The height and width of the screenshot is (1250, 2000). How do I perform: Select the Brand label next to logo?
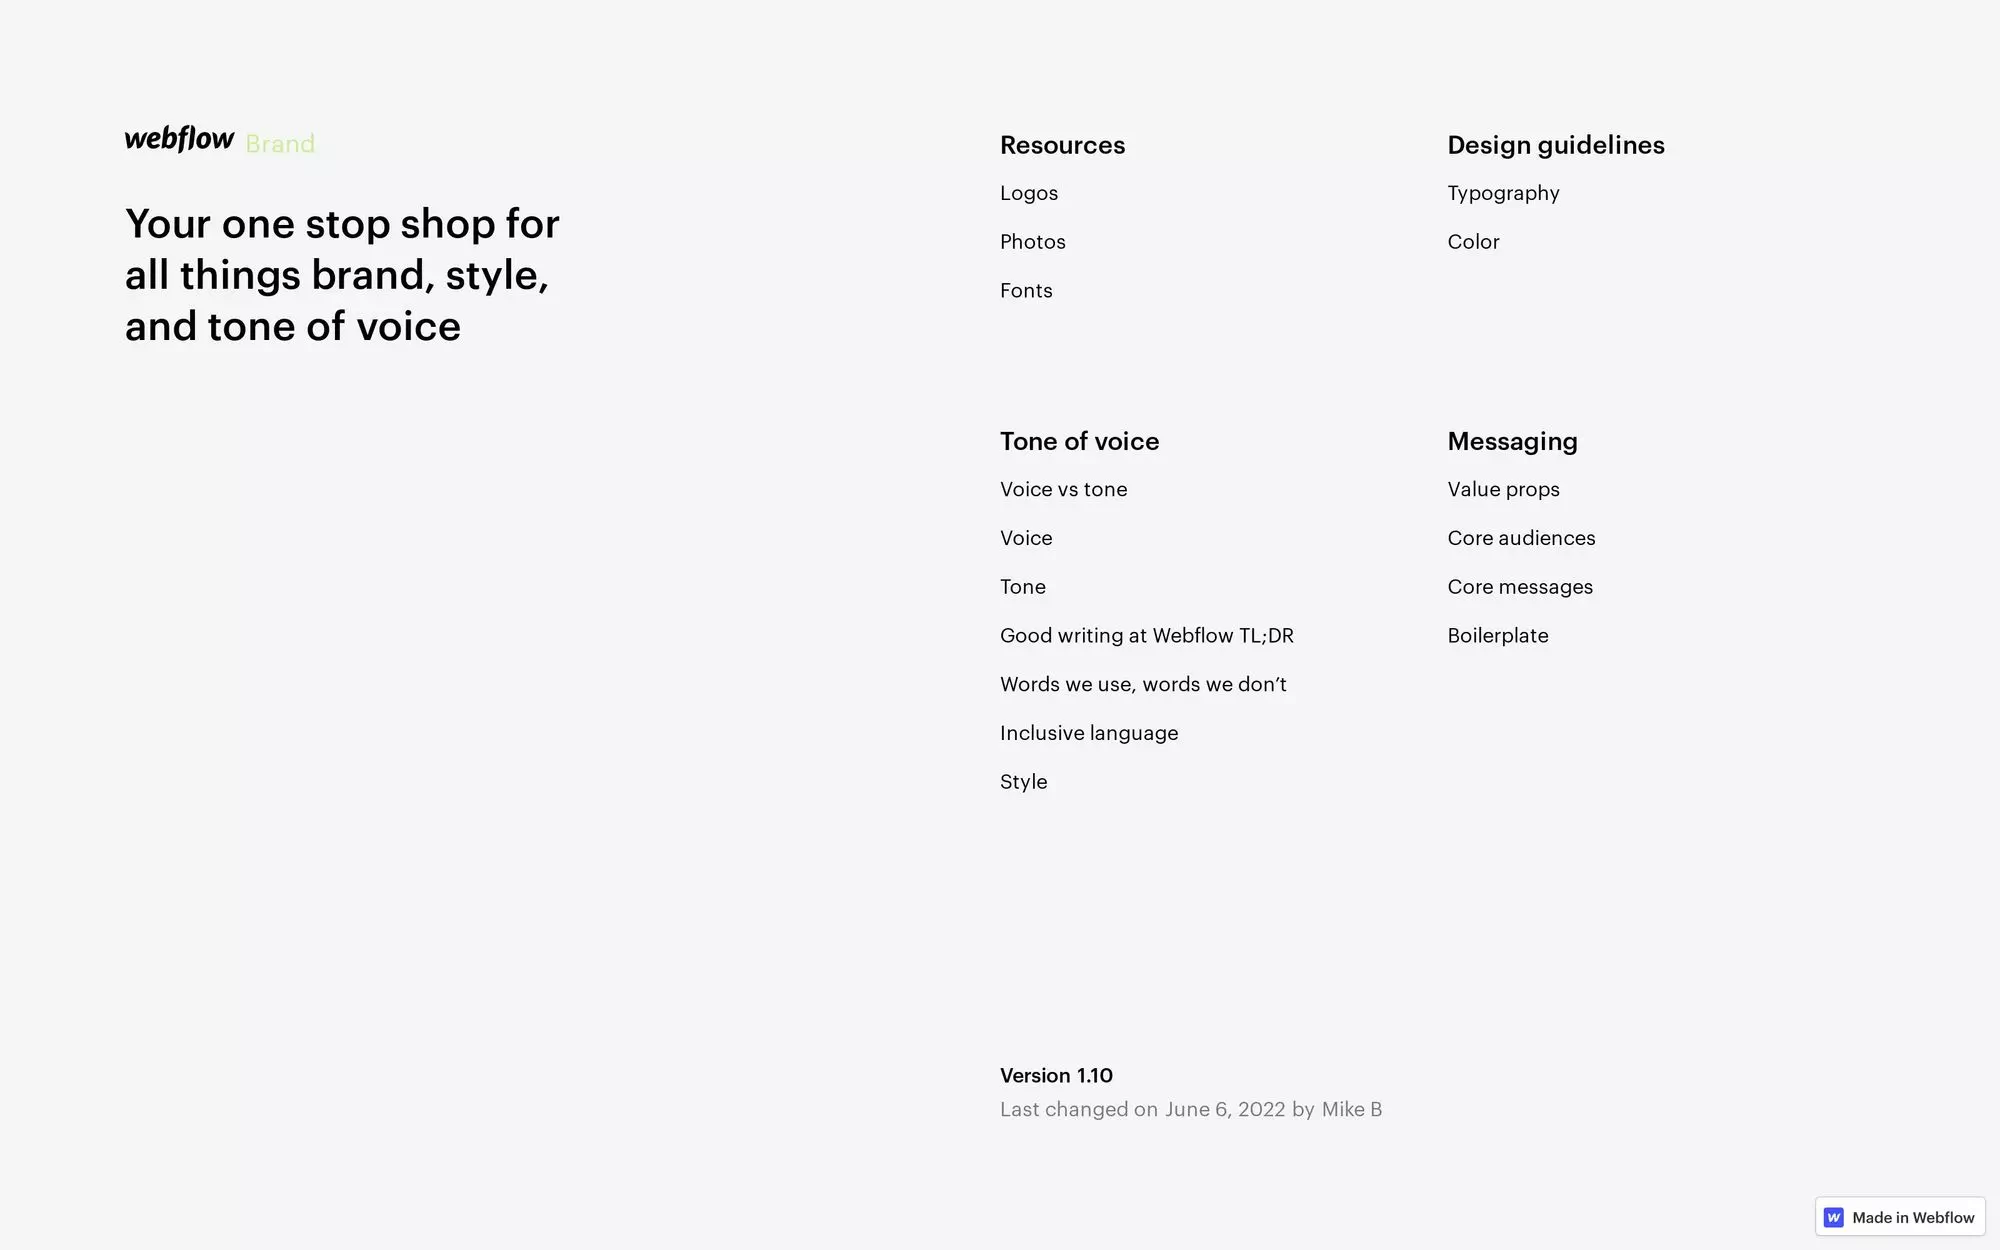pos(281,143)
